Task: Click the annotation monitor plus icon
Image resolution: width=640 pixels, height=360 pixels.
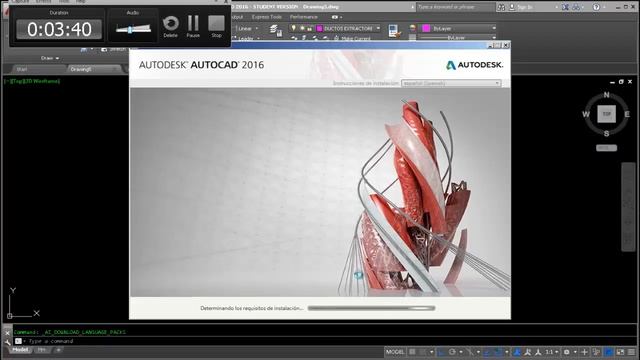Action: click(x=584, y=352)
